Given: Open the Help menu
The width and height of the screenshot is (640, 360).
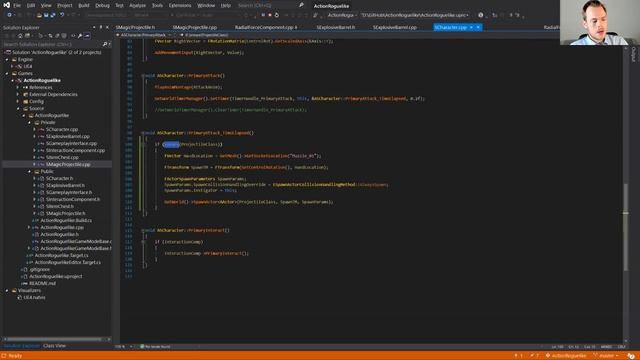Looking at the screenshot, I should pyautogui.click(x=226, y=6).
